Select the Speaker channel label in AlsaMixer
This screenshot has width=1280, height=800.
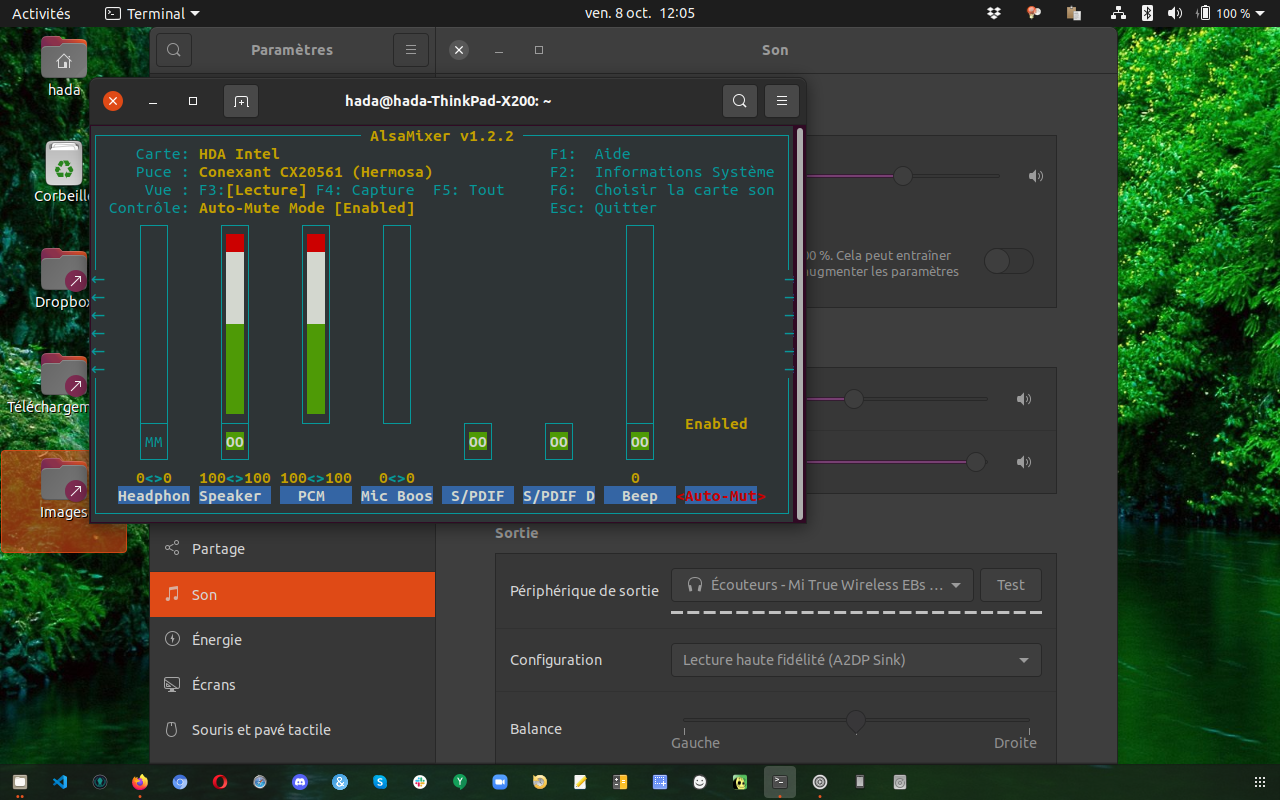tap(235, 496)
